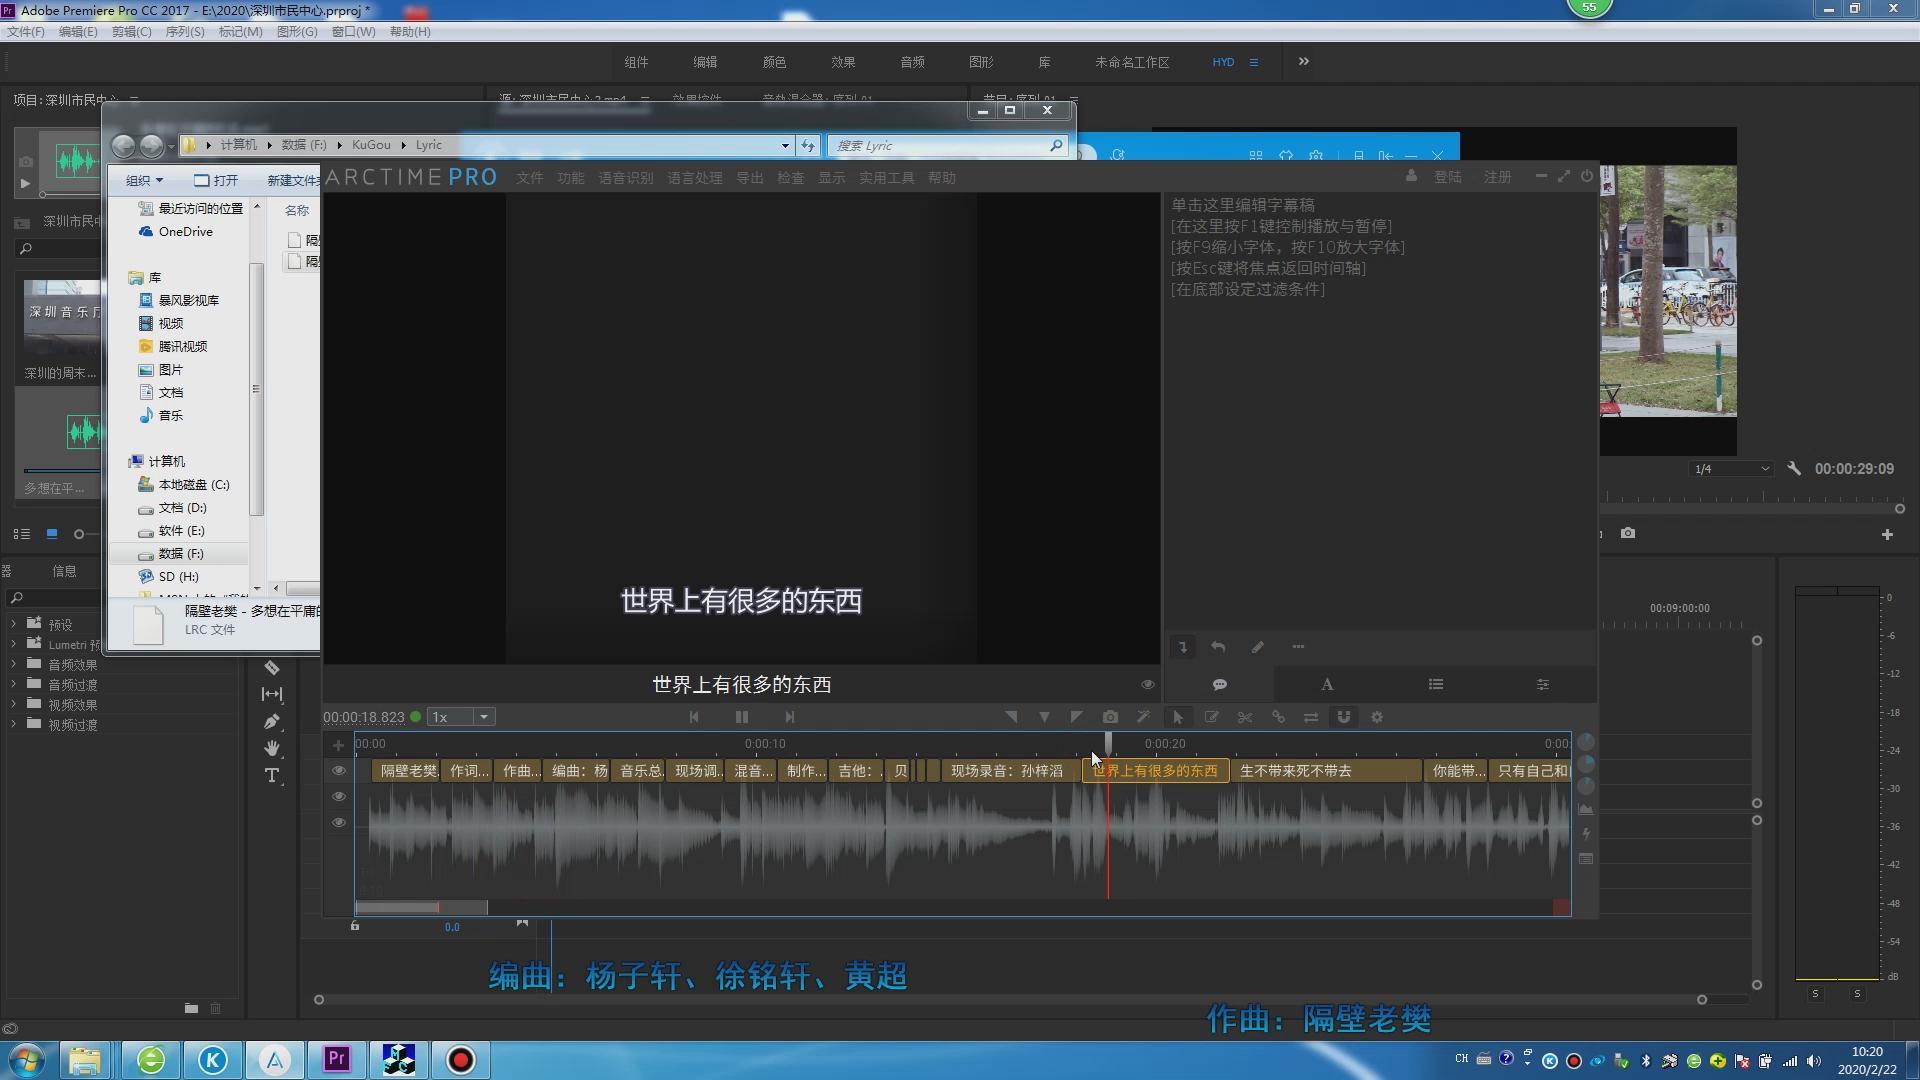Select the Arctime arrow pointer tool
Viewport: 1920px width, 1080px height.
coord(1178,717)
